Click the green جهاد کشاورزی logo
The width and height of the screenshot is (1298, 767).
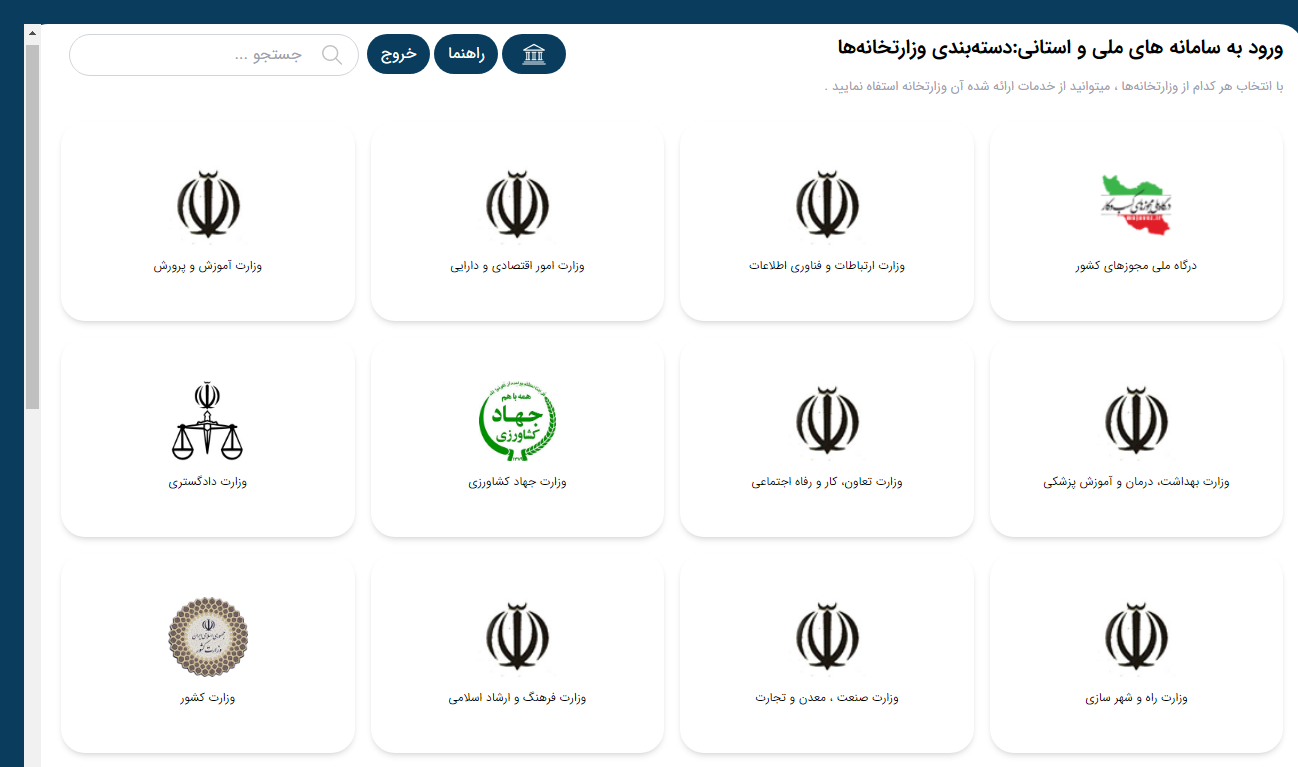click(x=517, y=421)
